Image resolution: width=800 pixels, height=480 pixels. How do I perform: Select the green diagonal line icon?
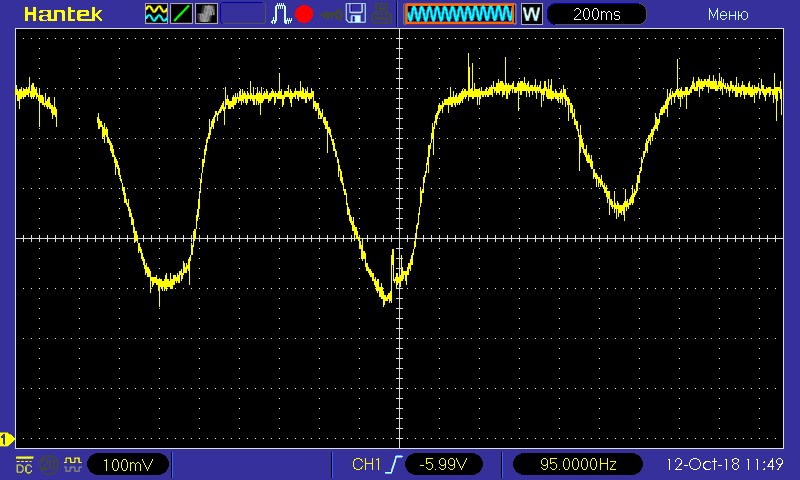click(x=182, y=14)
